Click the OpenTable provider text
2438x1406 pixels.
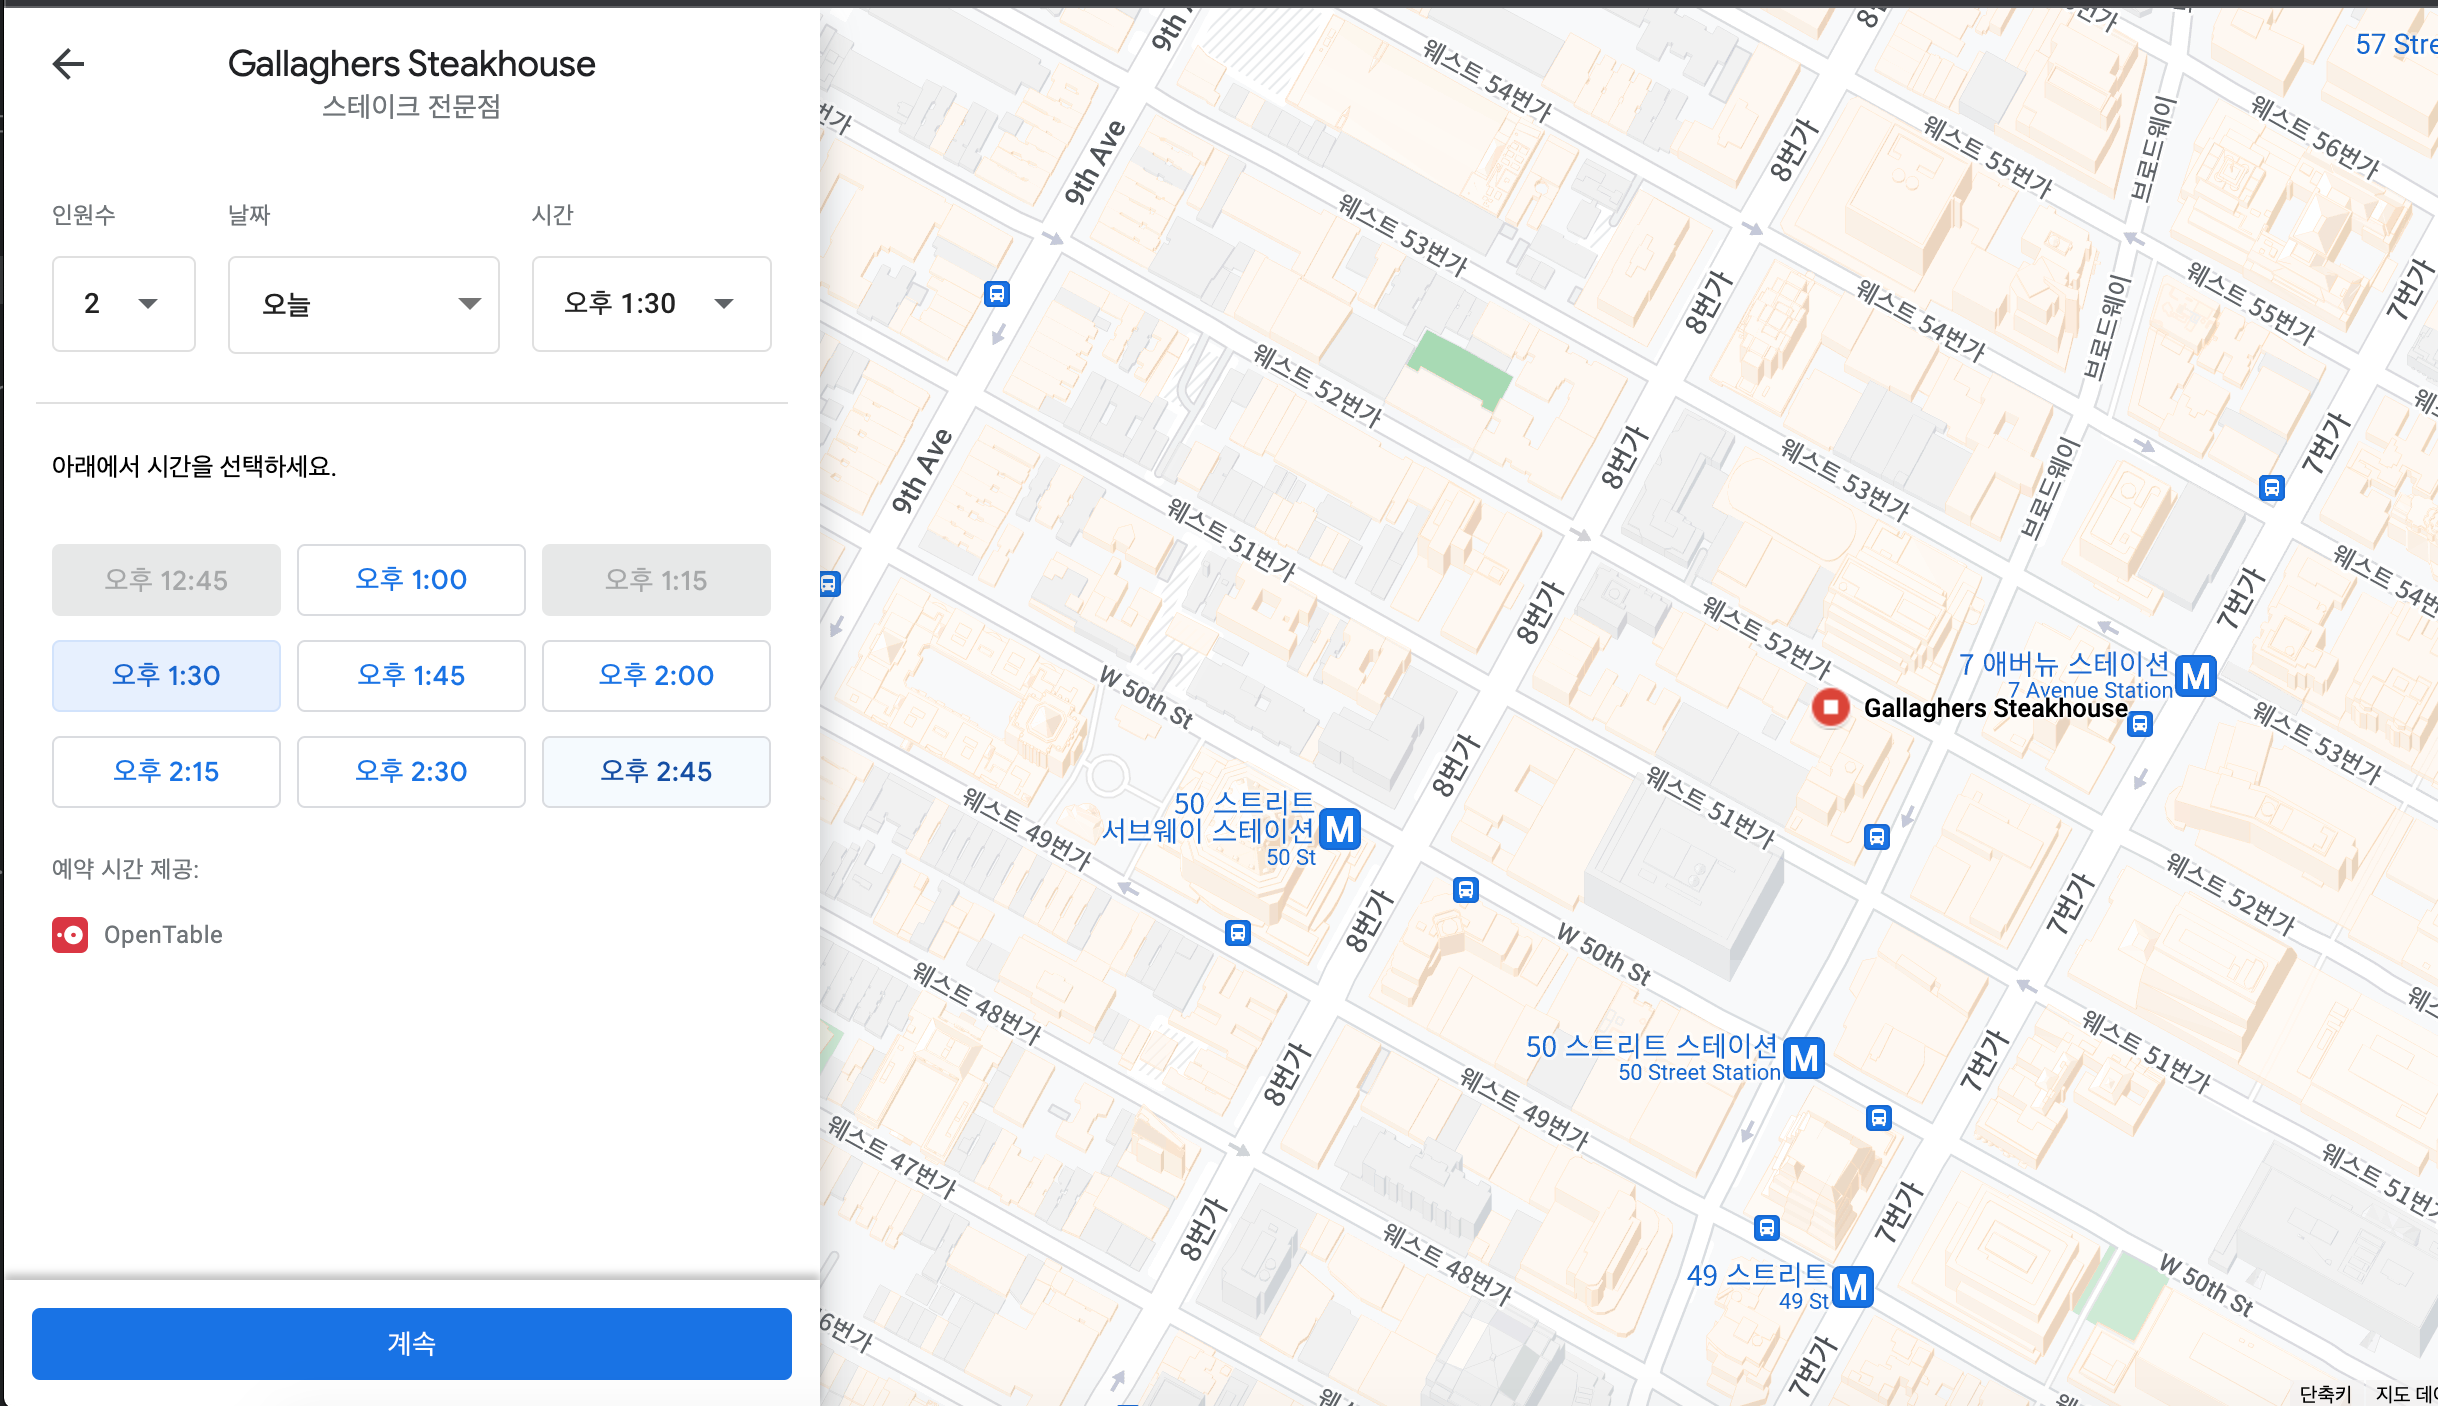[x=163, y=935]
